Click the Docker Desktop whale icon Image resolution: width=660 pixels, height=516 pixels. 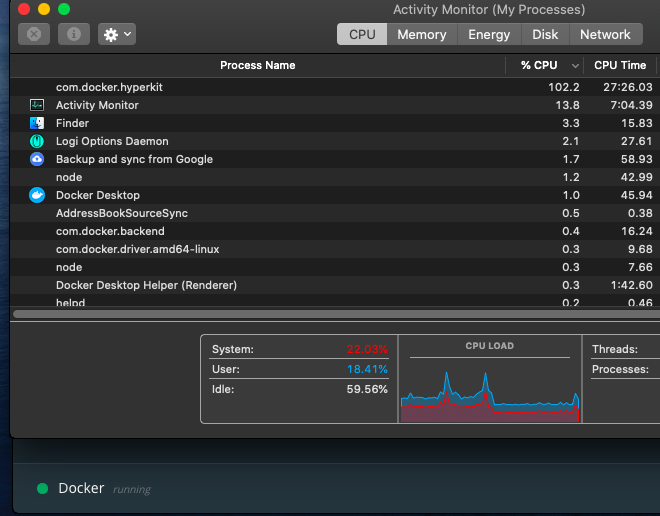click(x=37, y=195)
